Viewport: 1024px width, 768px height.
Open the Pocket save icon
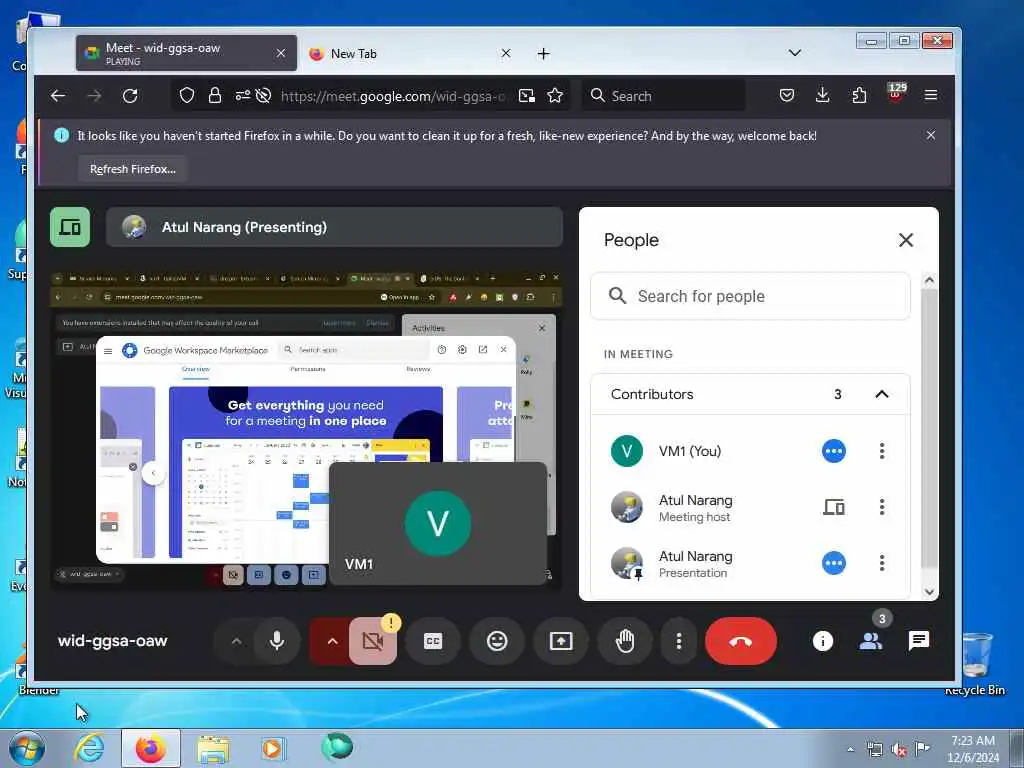click(x=787, y=96)
